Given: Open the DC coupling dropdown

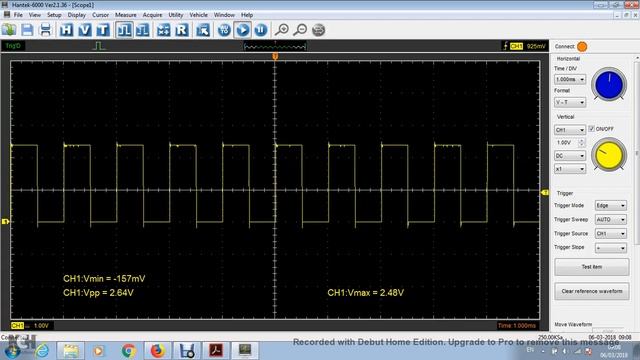Looking at the screenshot, I should pos(570,156).
